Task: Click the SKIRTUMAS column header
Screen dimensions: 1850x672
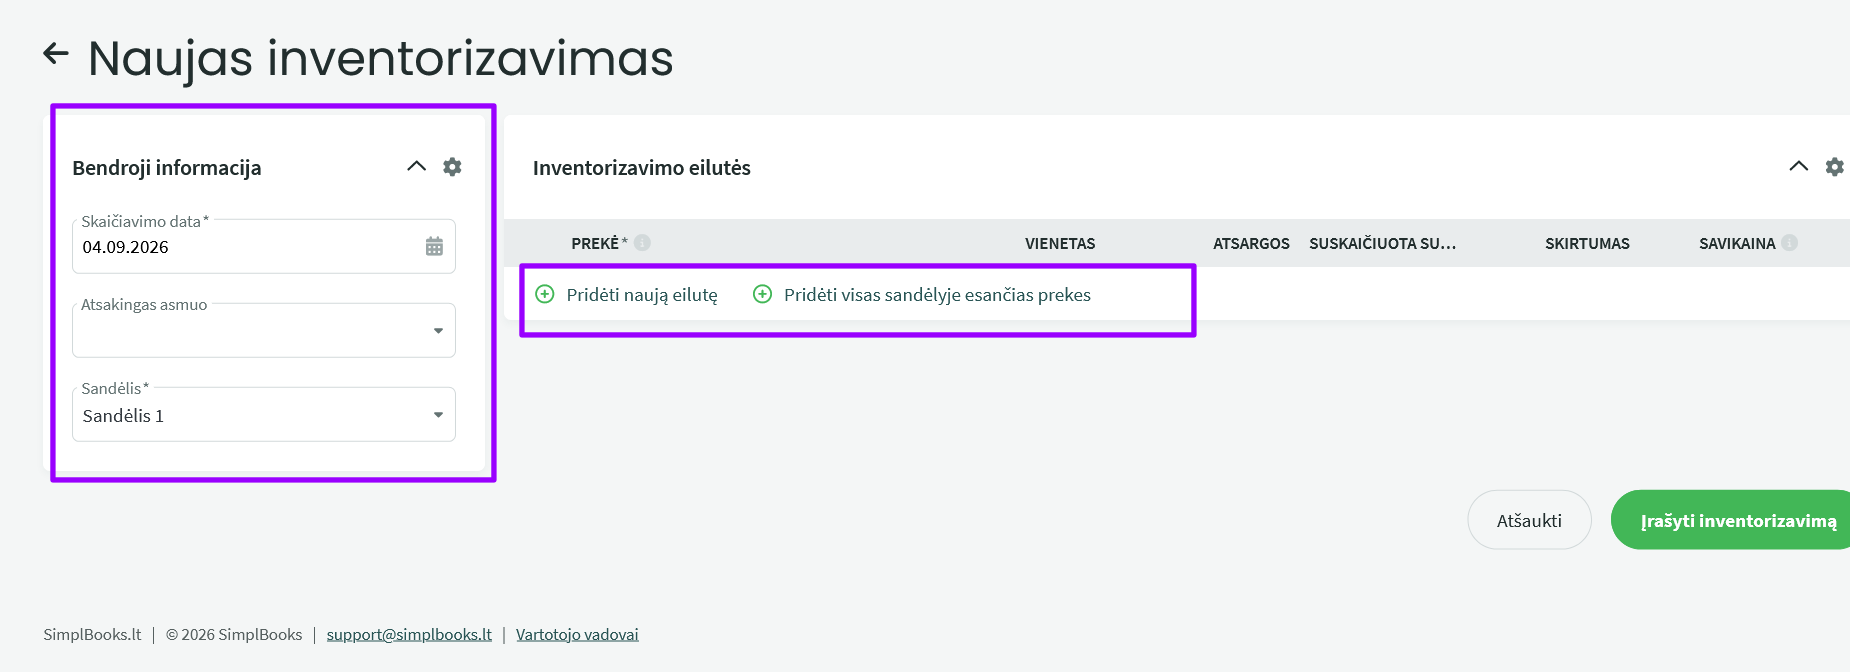Action: (1587, 243)
